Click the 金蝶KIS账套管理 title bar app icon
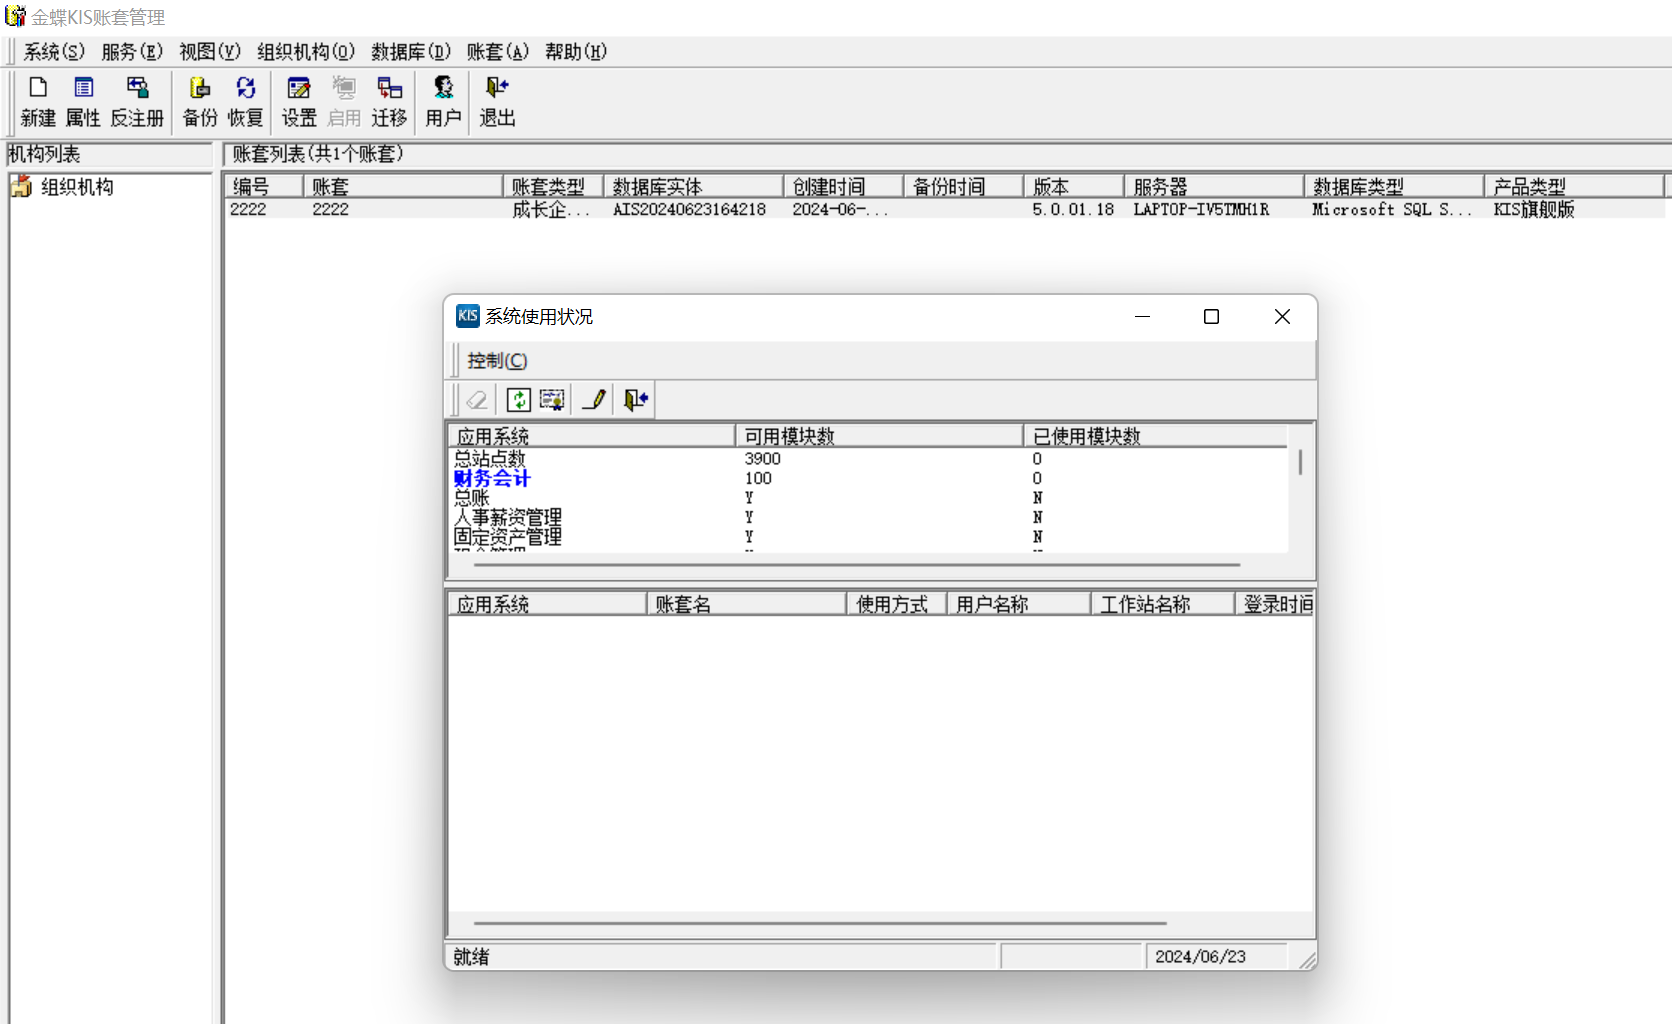The width and height of the screenshot is (1672, 1024). point(15,16)
